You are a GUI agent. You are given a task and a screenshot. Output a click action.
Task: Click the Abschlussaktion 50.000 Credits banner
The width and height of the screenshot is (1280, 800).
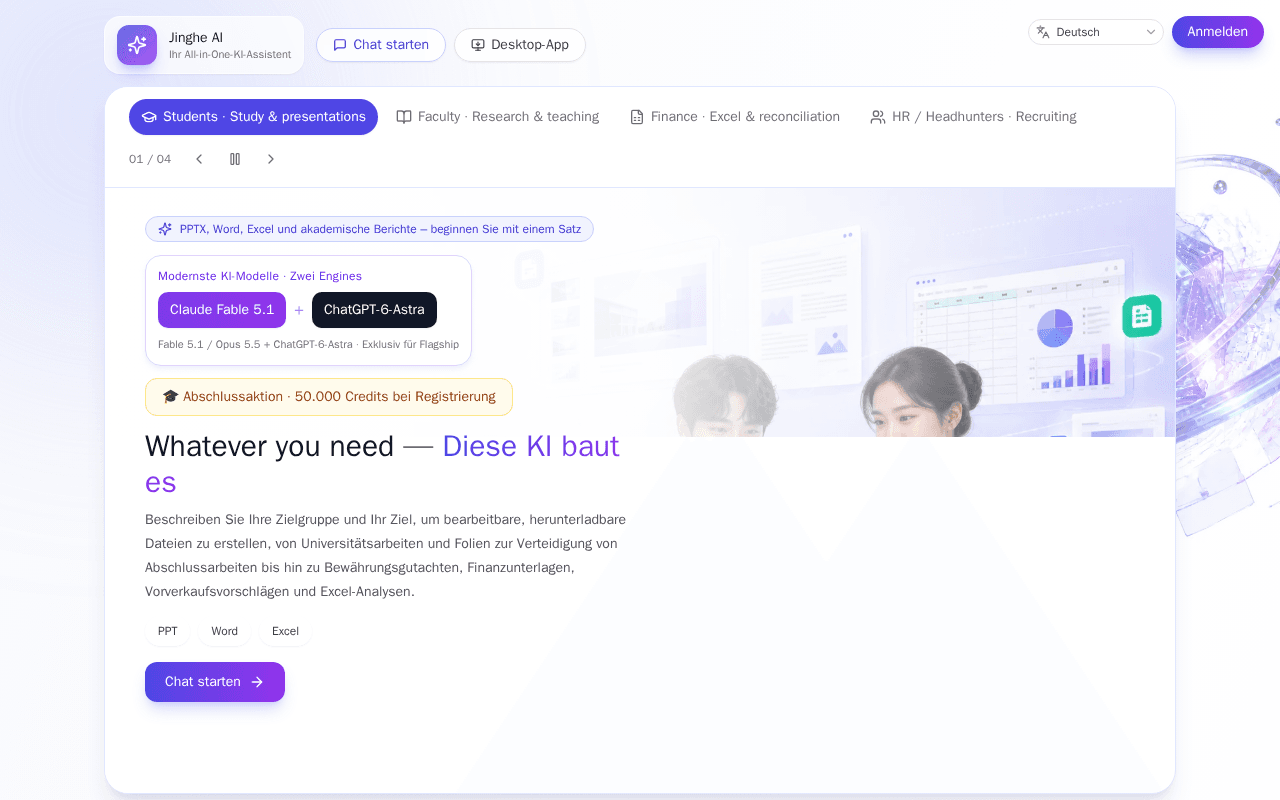(x=329, y=397)
